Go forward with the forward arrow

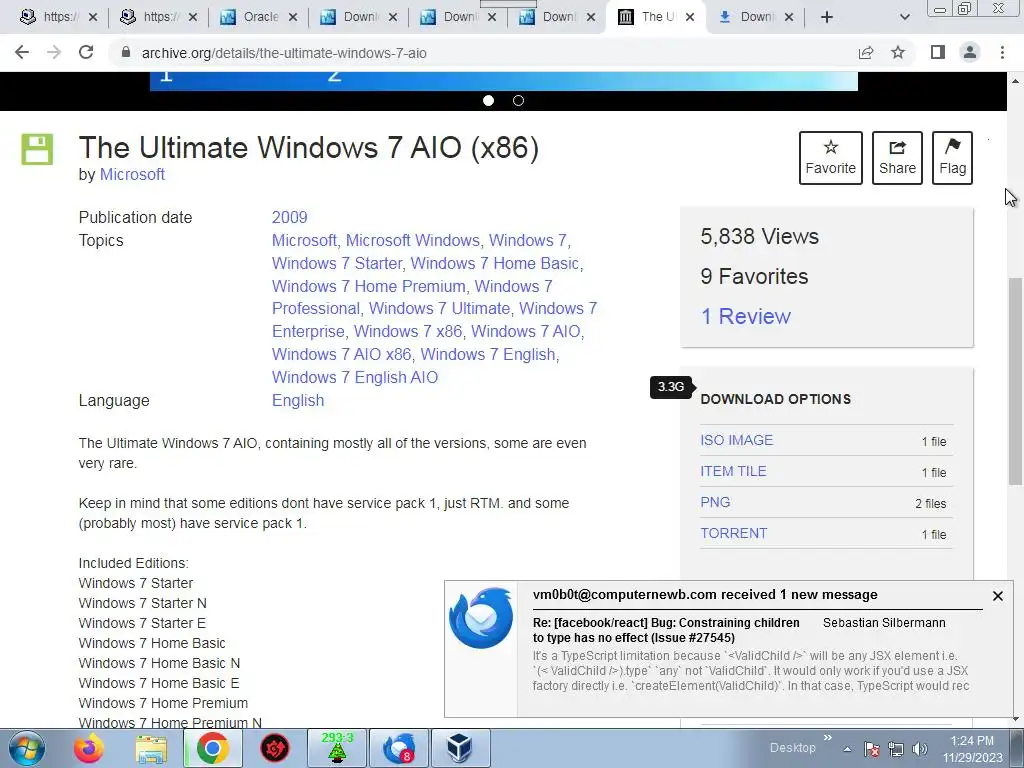54,52
